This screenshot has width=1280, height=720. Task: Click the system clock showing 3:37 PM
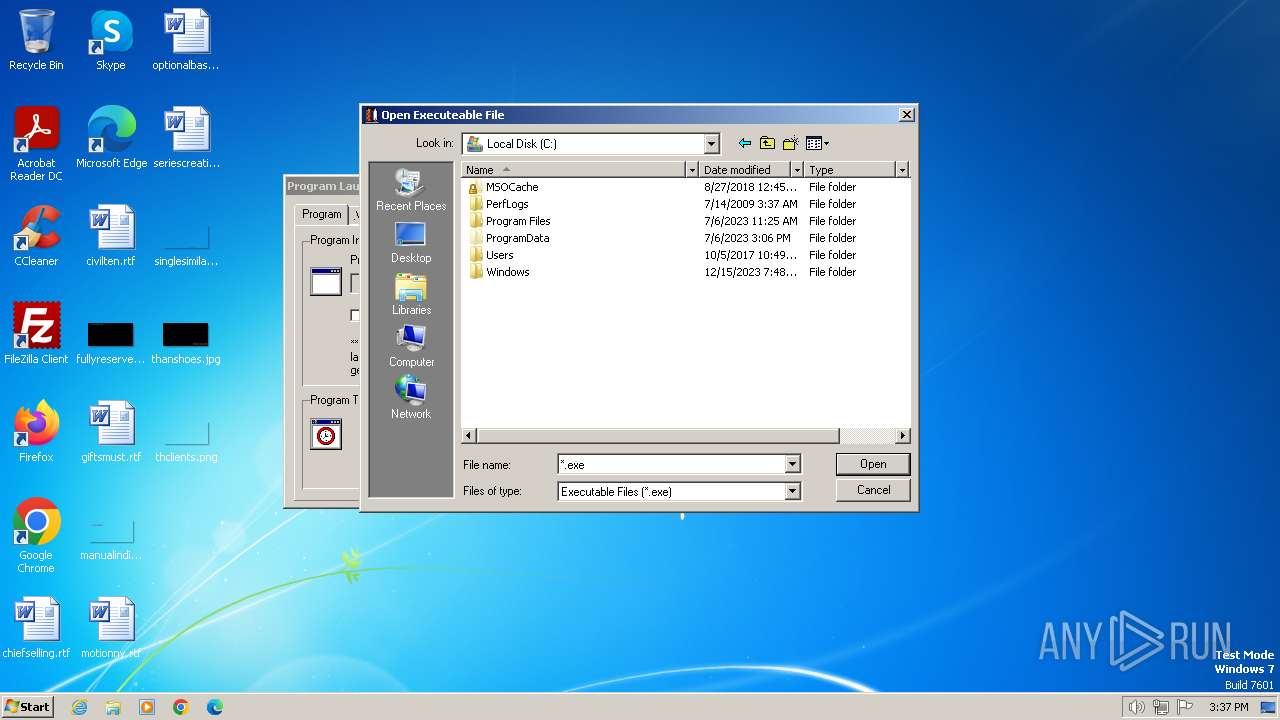pyautogui.click(x=1229, y=707)
